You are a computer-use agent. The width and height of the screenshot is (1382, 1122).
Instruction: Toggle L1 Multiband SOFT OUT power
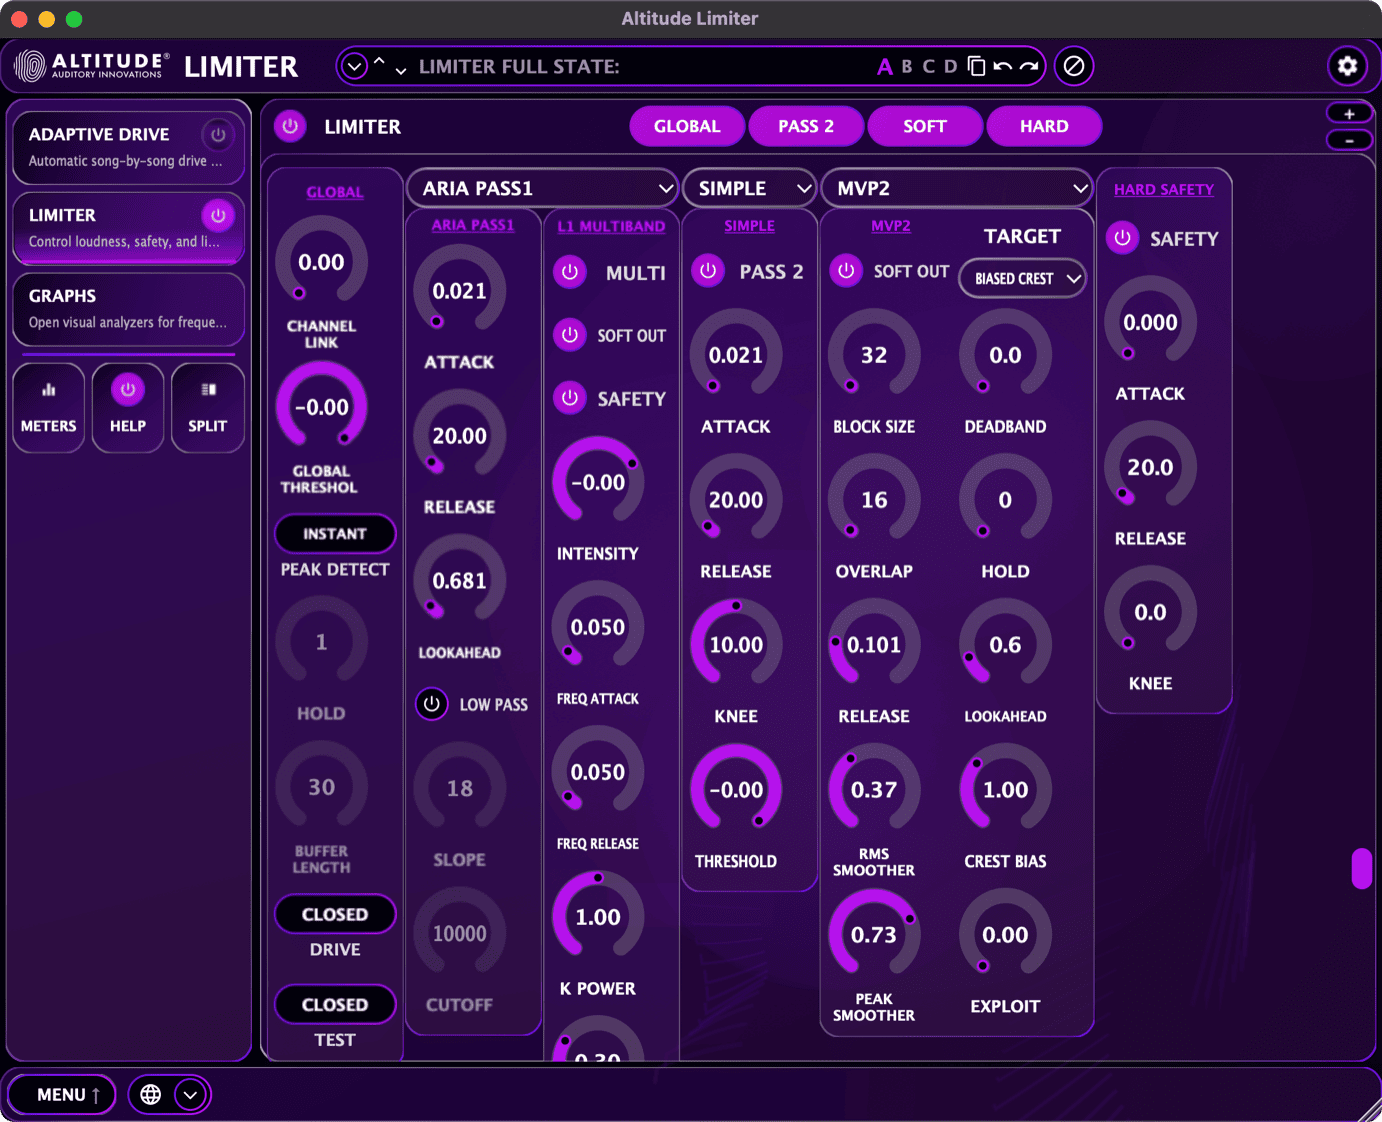coord(570,335)
